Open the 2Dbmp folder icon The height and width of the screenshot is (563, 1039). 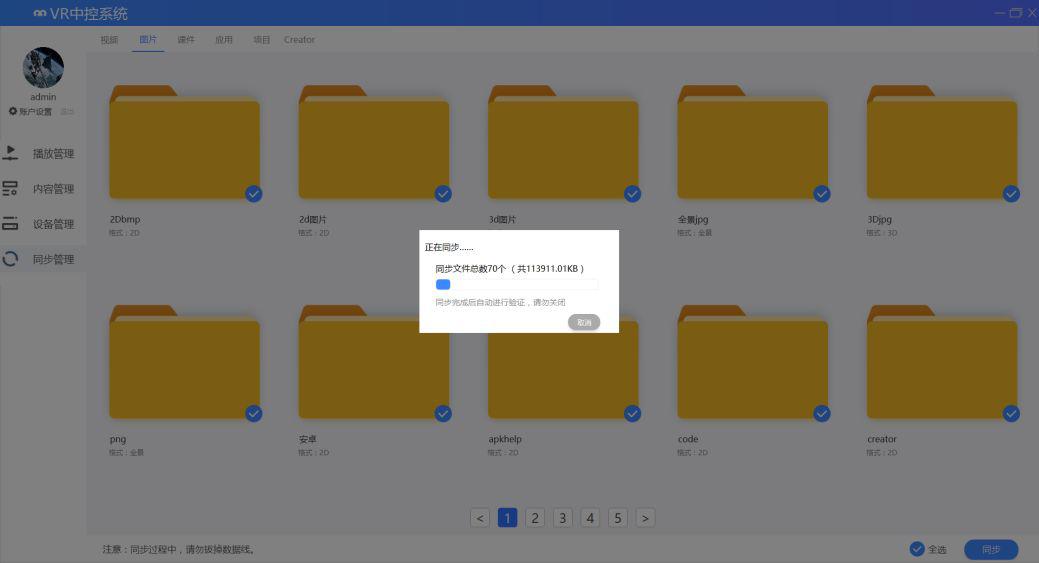(x=184, y=147)
